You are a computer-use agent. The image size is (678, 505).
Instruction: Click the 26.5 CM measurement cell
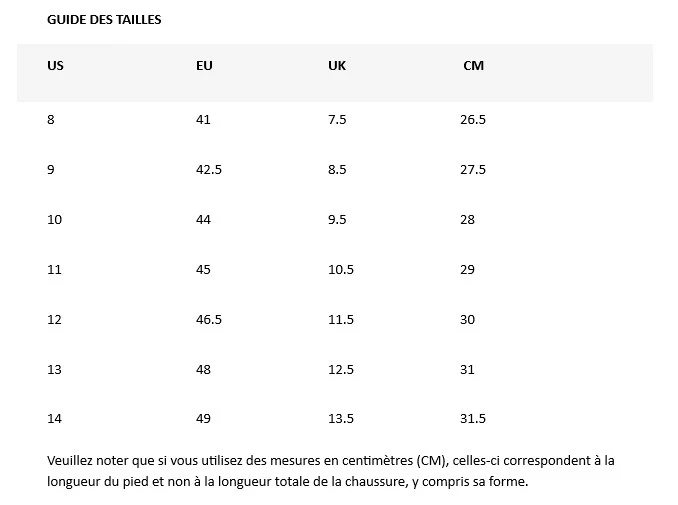[x=473, y=120]
